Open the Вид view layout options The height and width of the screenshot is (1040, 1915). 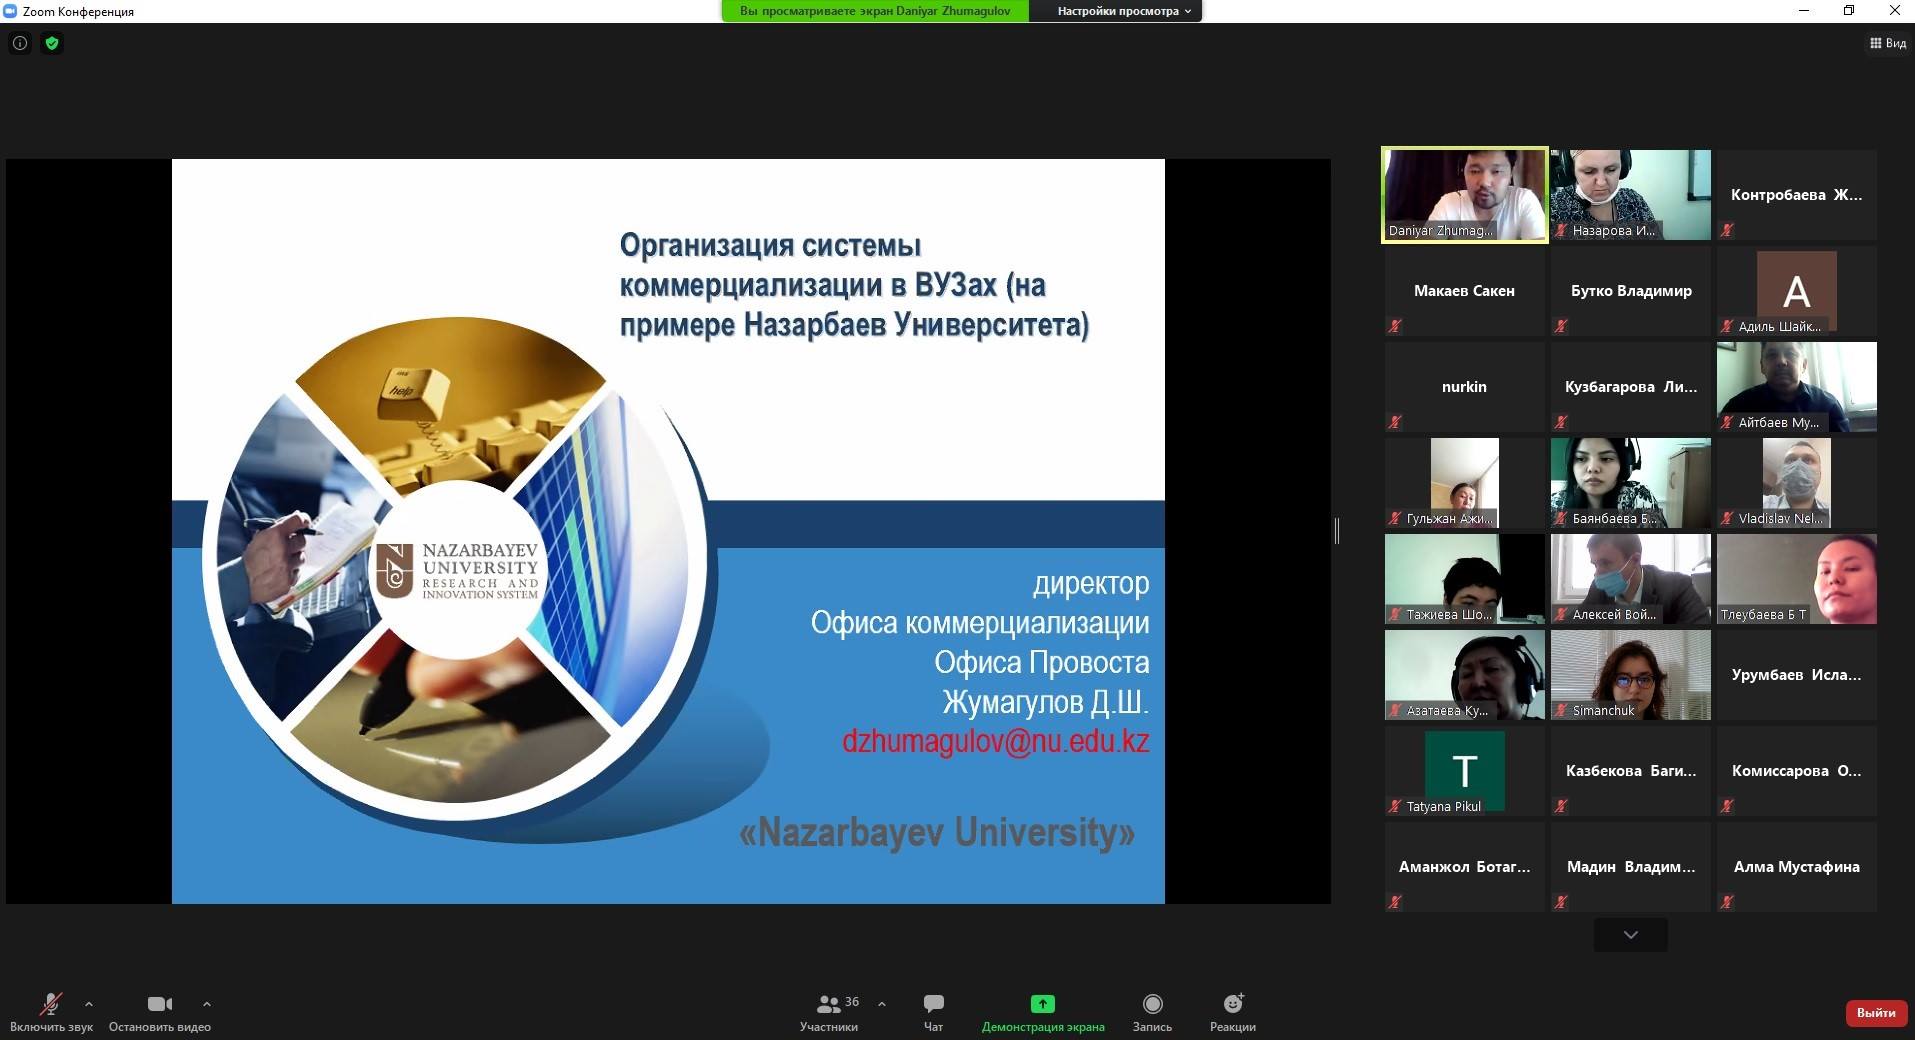(x=1887, y=43)
